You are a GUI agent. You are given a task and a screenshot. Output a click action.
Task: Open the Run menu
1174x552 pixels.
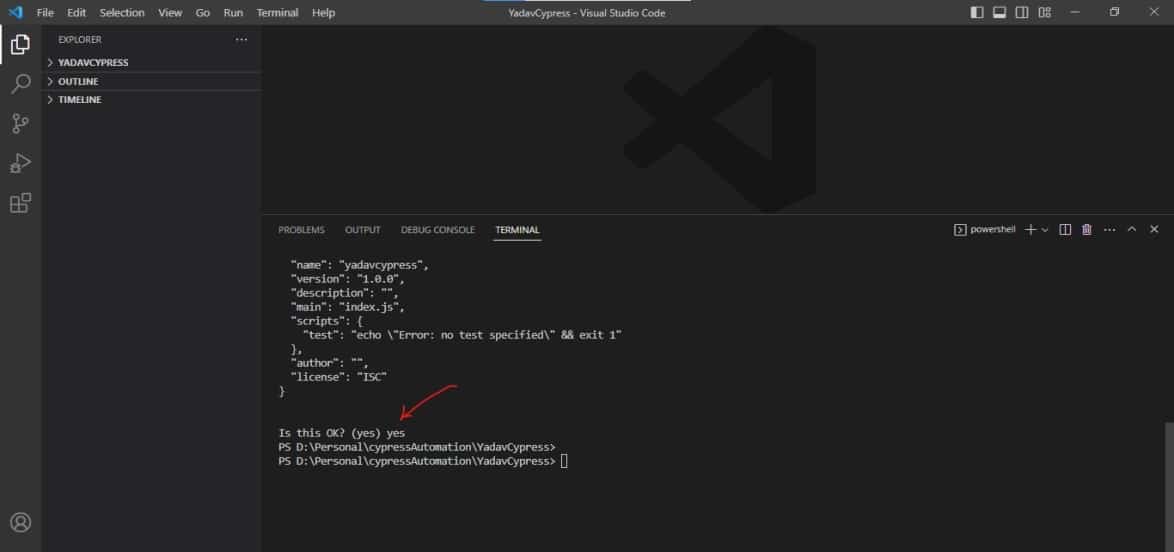point(233,13)
